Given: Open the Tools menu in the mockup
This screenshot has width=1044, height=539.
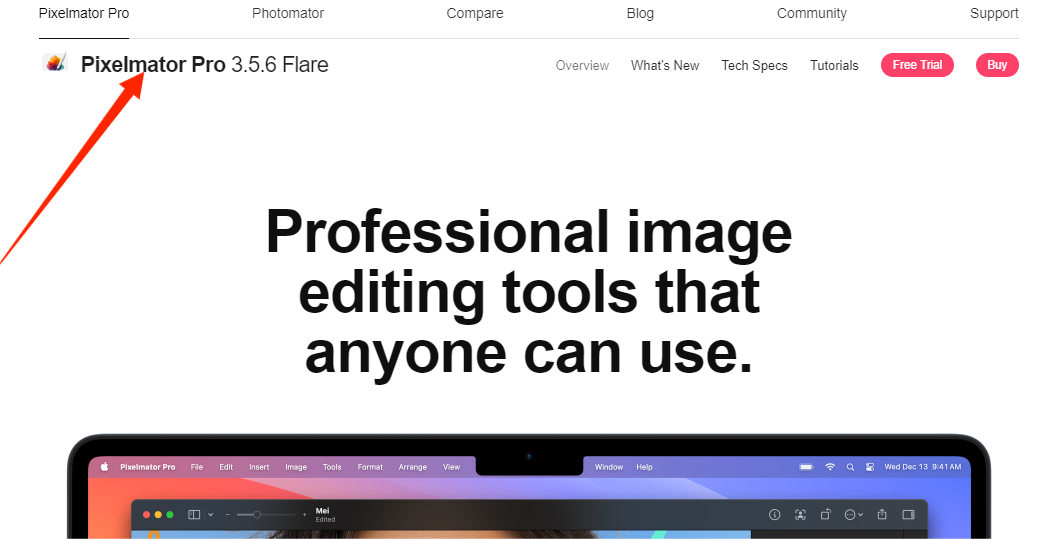Looking at the screenshot, I should click(332, 467).
